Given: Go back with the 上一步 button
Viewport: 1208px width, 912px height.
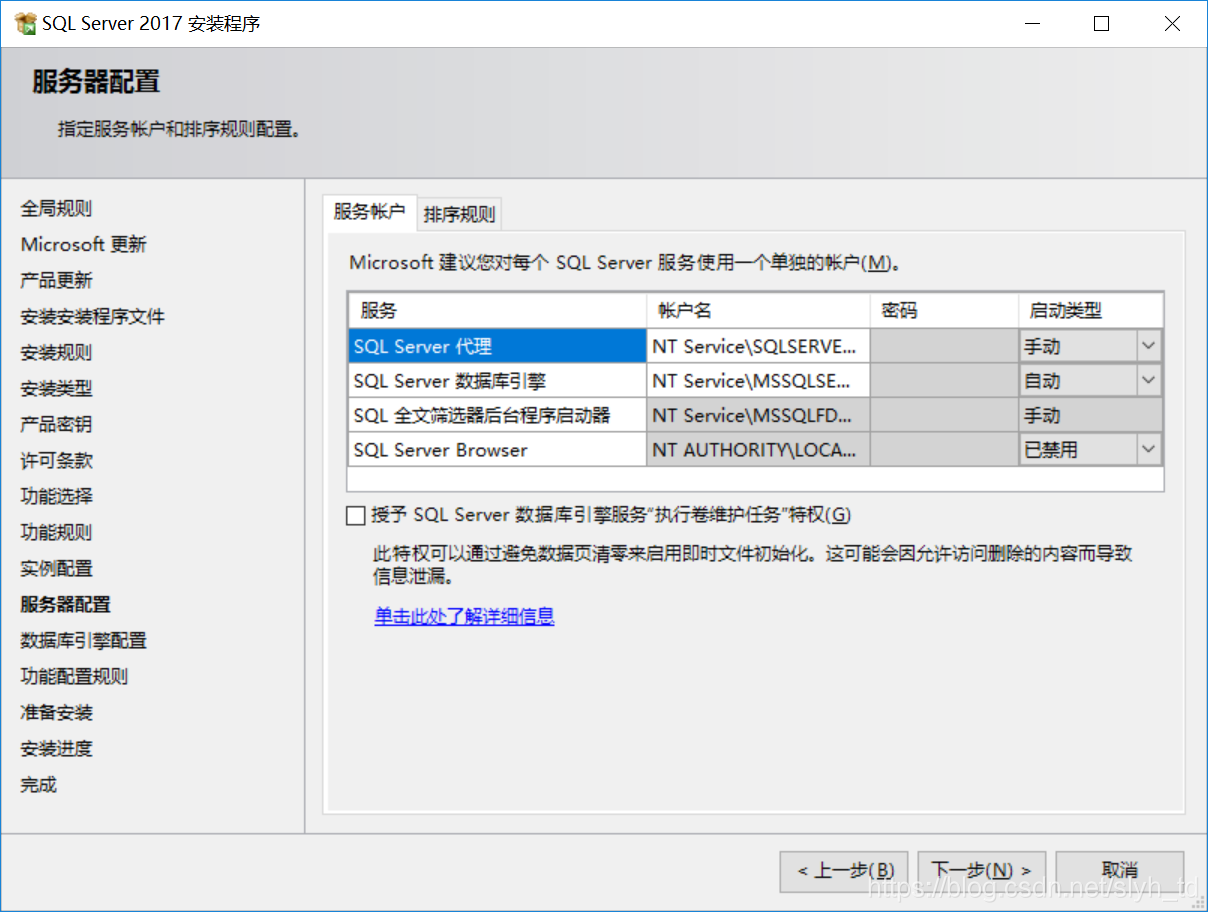Looking at the screenshot, I should point(845,871).
